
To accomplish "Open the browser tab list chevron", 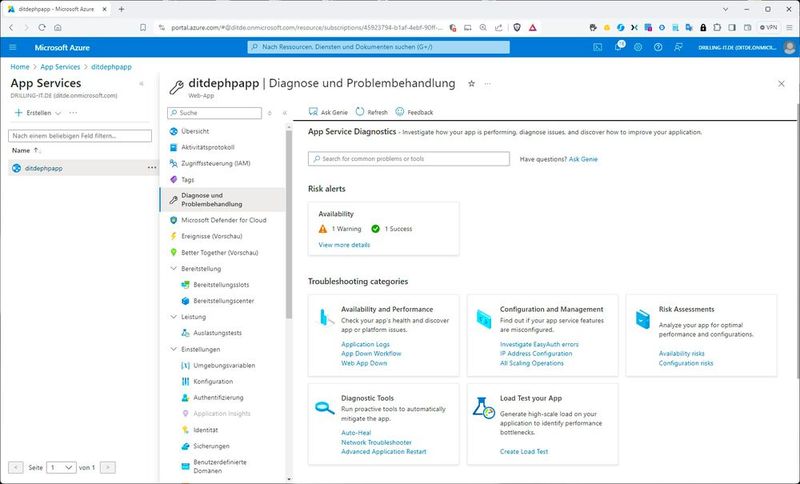I will click(x=726, y=9).
